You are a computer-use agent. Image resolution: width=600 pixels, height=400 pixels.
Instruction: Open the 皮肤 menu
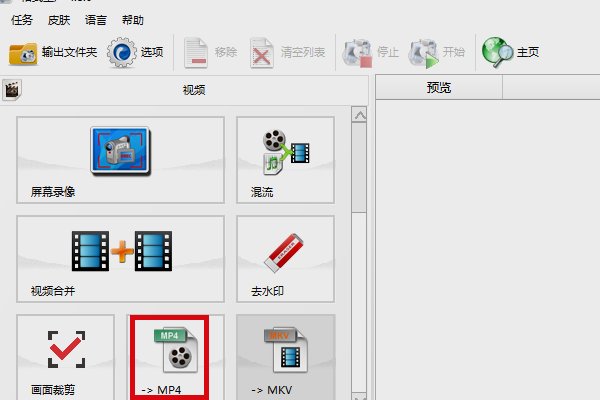[x=59, y=20]
